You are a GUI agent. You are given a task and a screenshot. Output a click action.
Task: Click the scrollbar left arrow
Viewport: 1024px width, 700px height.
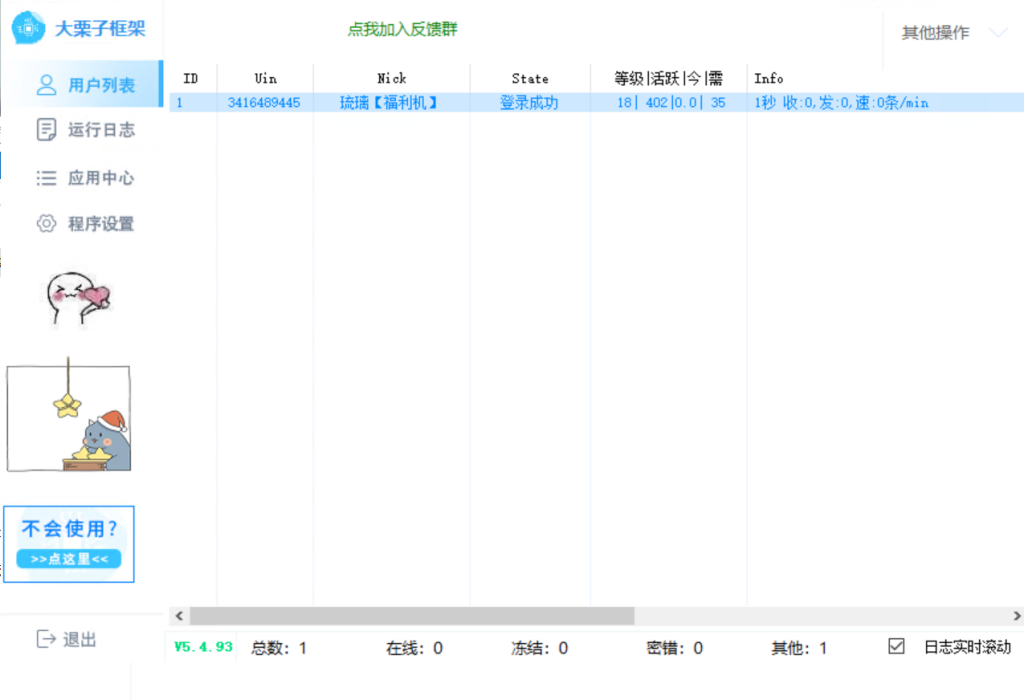tap(179, 616)
